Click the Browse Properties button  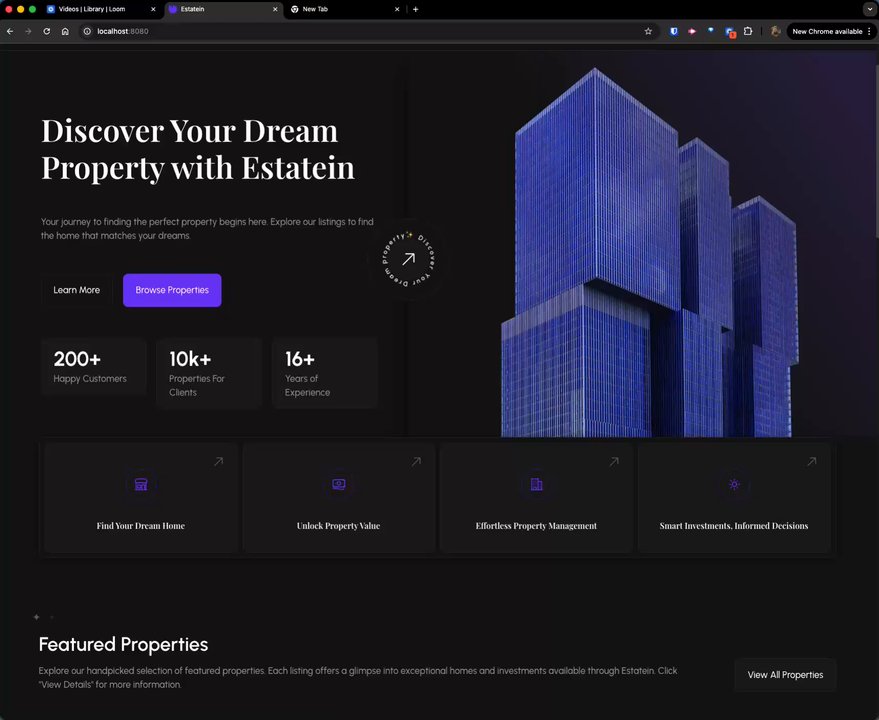coord(172,290)
